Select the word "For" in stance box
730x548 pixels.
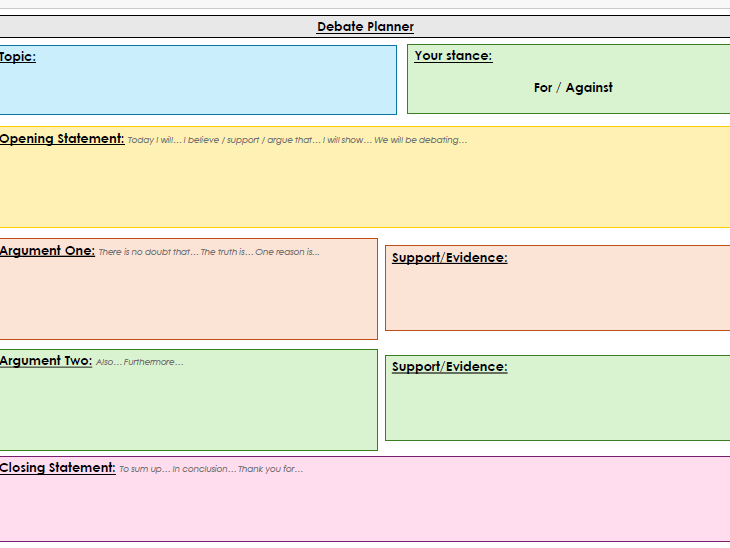542,88
